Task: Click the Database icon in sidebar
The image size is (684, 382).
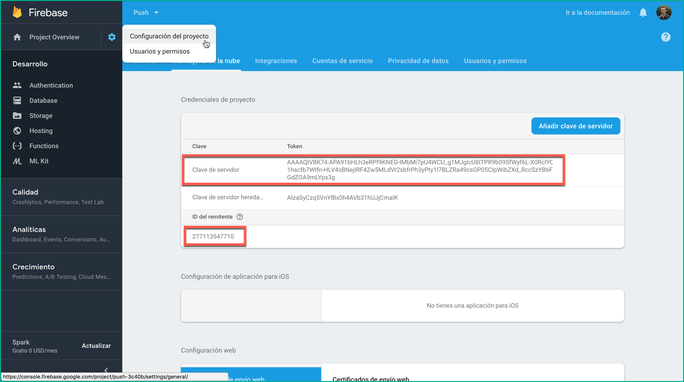Action: tap(17, 100)
